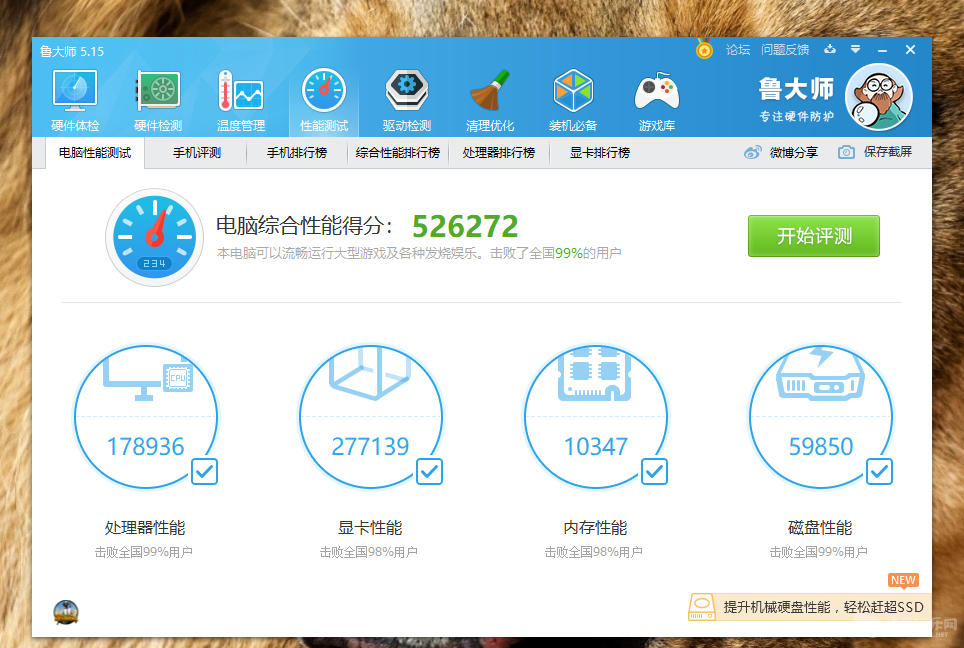This screenshot has height=648, width=964.
Task: Open the 论坛 forum link
Action: pos(738,50)
